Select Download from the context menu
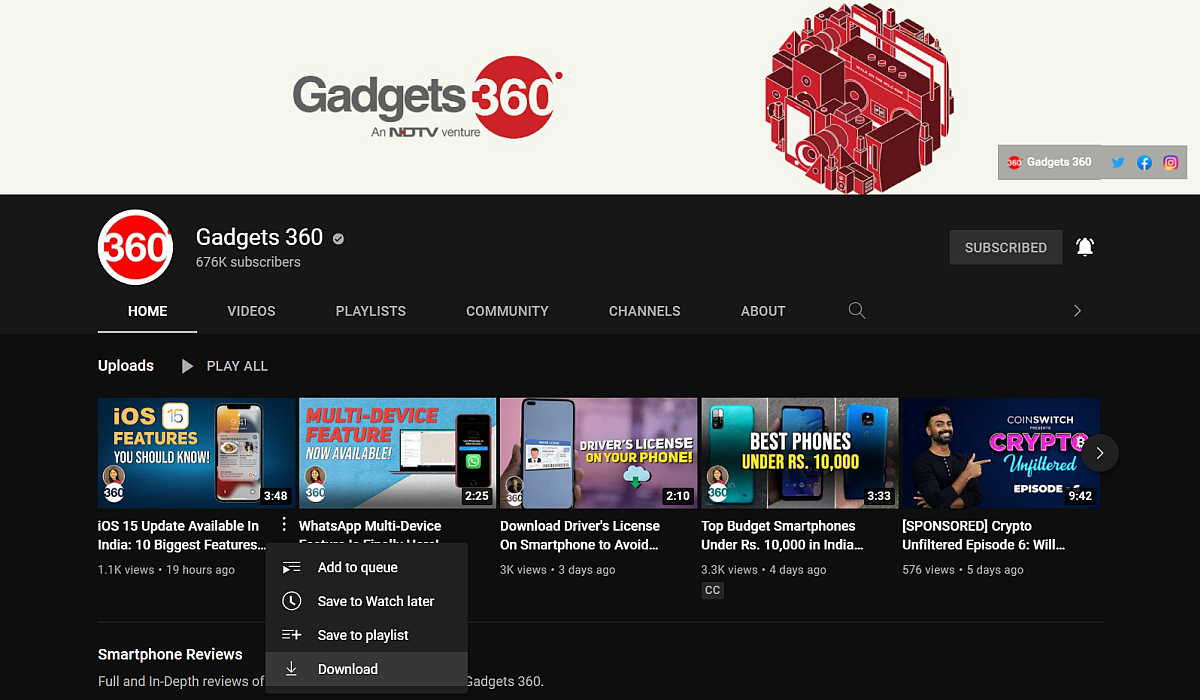 coord(347,669)
